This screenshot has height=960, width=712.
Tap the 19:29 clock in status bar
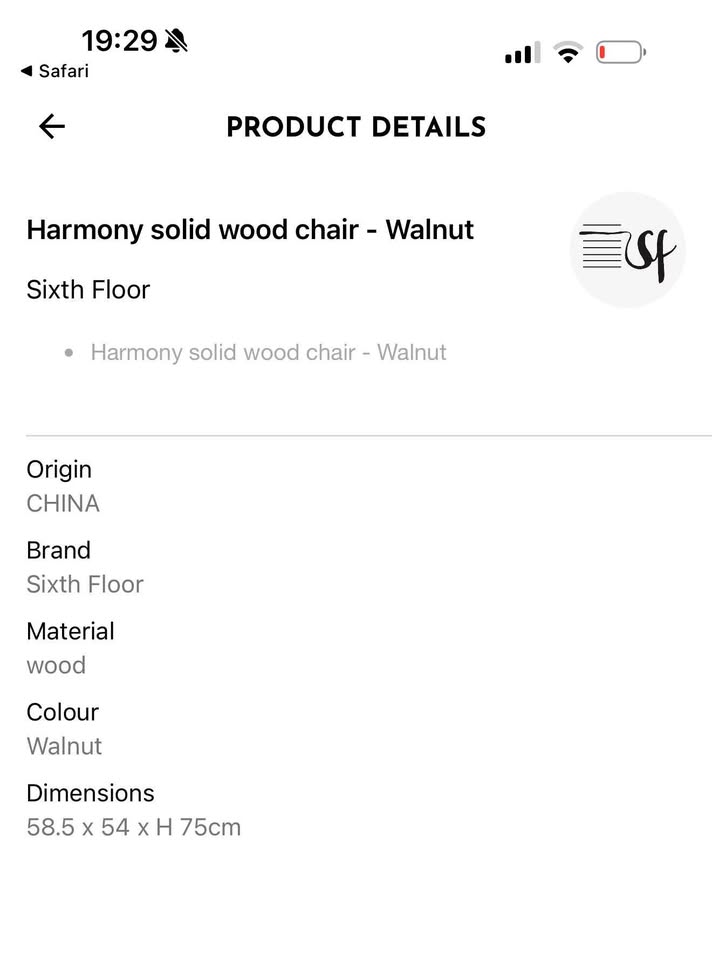[x=119, y=41]
